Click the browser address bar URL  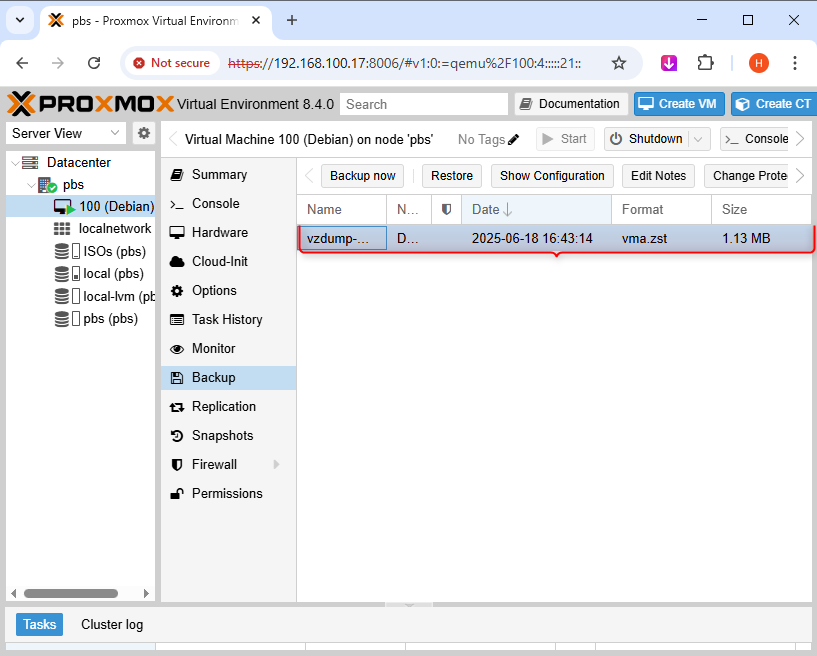point(404,63)
